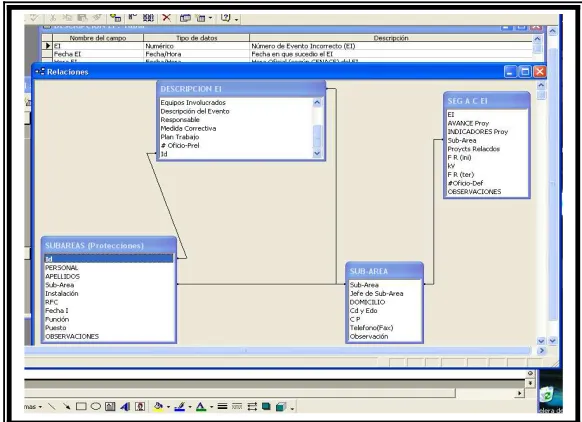Click the down arrow of DESCRIPCION EI field list scrollbar
Image resolution: width=582 pixels, height=422 pixels.
(x=317, y=153)
